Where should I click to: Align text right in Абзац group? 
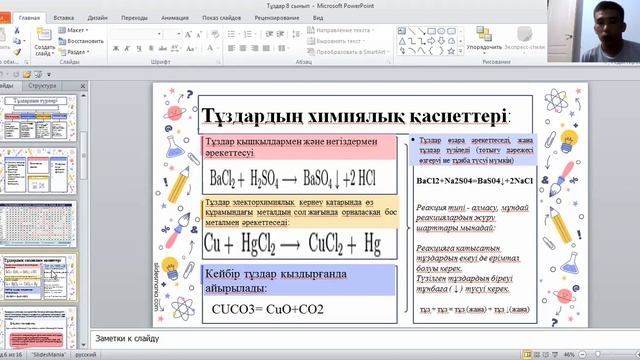255,48
